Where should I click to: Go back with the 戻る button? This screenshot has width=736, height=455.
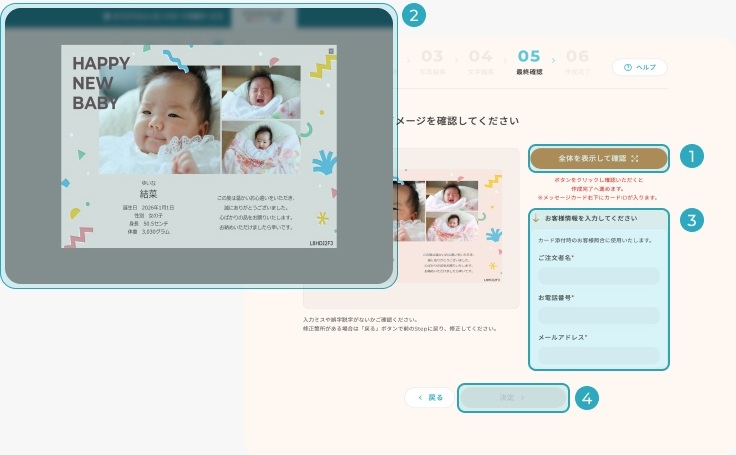coord(429,397)
